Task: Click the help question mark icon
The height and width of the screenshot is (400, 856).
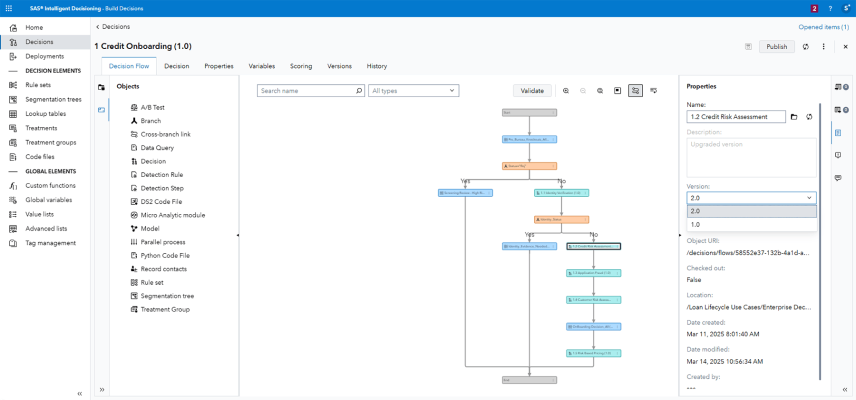Action: point(830,8)
